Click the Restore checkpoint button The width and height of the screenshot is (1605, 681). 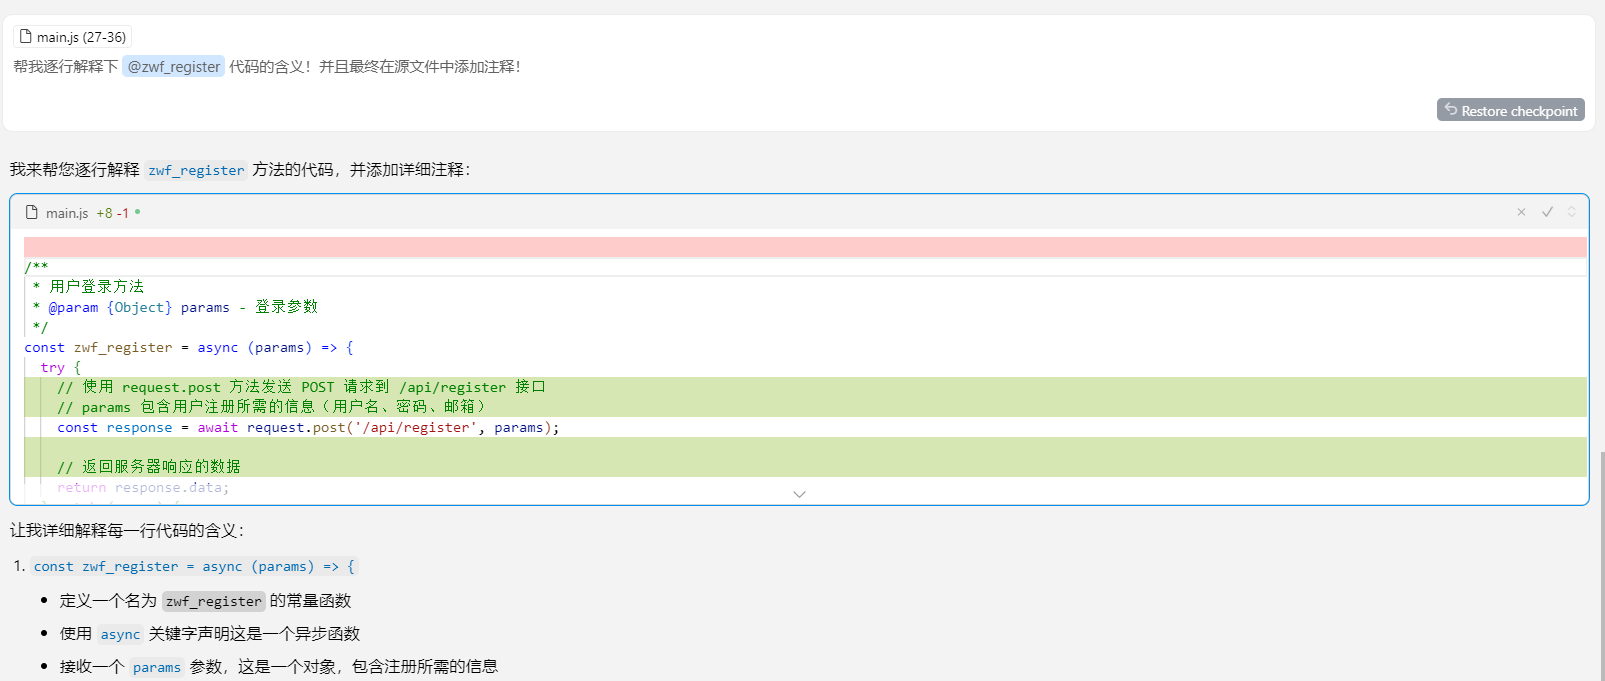(1510, 110)
